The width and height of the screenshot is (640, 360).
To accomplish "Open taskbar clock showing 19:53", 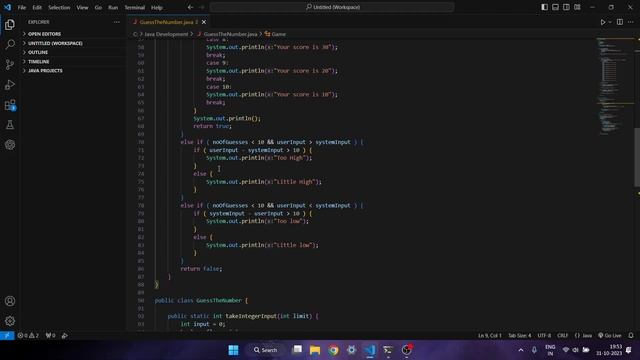I will click(x=609, y=350).
